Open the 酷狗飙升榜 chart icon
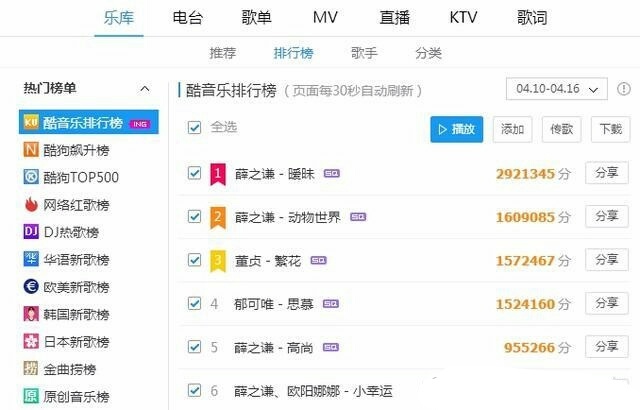Viewport: 640px width, 410px height. 31,150
